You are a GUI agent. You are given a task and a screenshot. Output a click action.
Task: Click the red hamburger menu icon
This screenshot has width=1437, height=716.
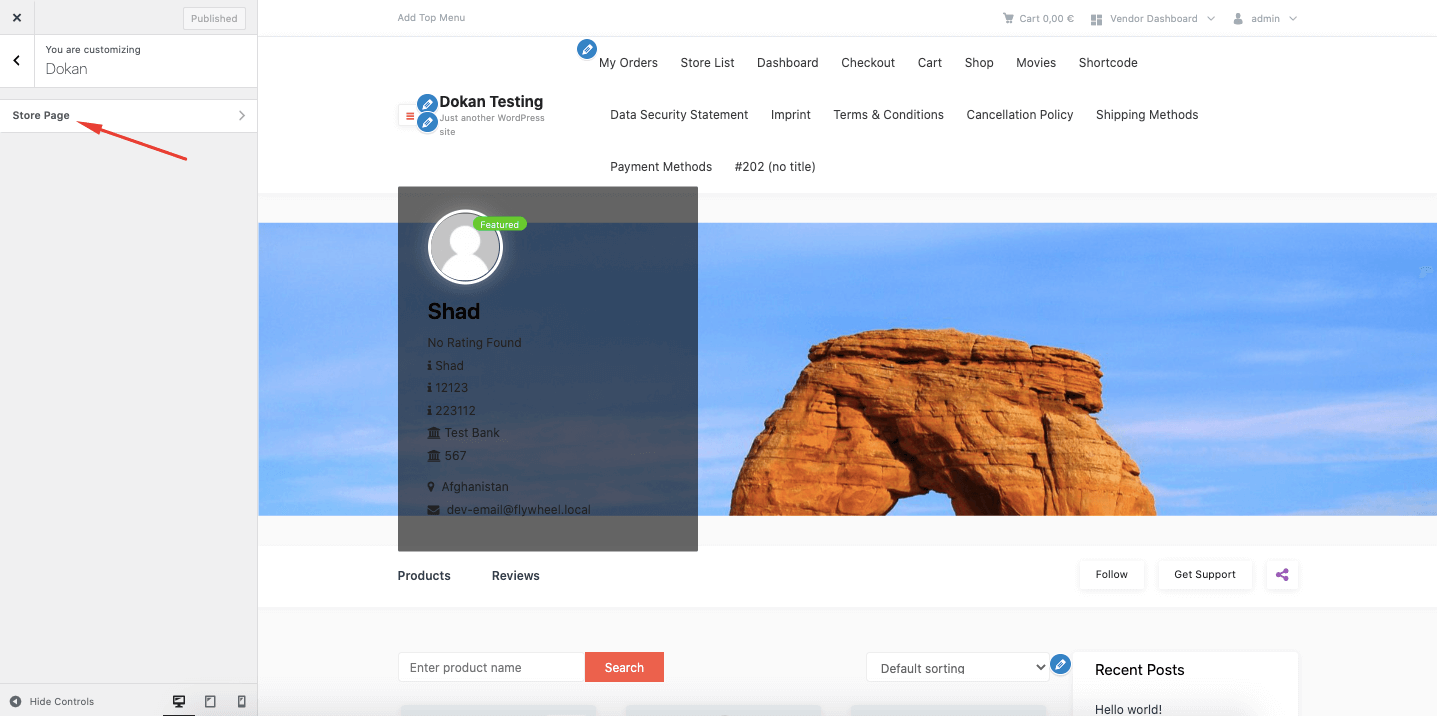pos(409,116)
